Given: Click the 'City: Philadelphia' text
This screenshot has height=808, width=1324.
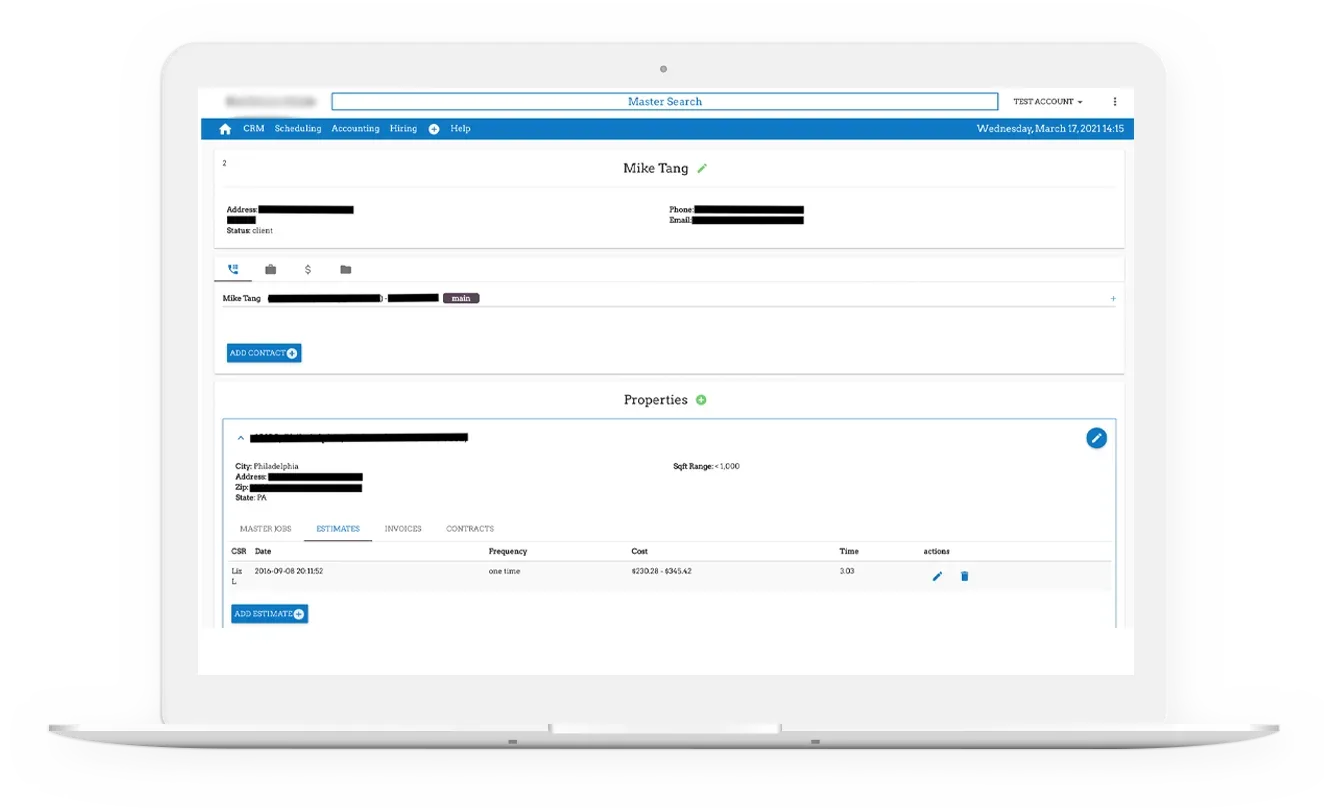Looking at the screenshot, I should [267, 467].
